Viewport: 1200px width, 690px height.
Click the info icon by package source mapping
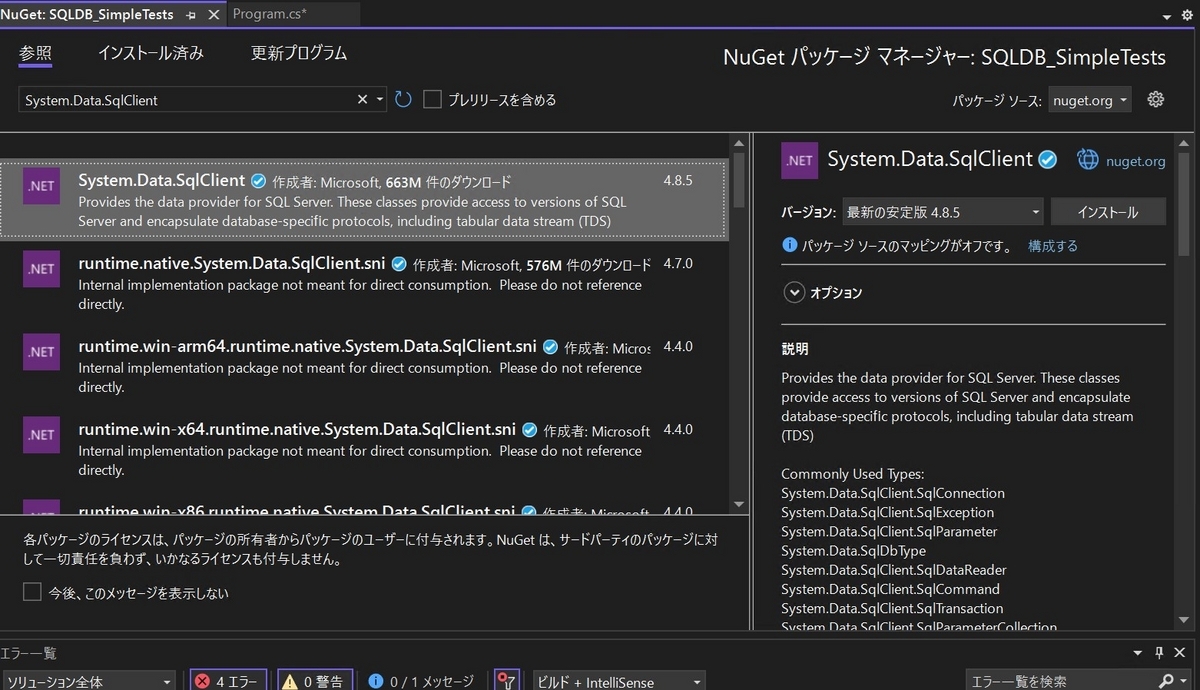[790, 245]
